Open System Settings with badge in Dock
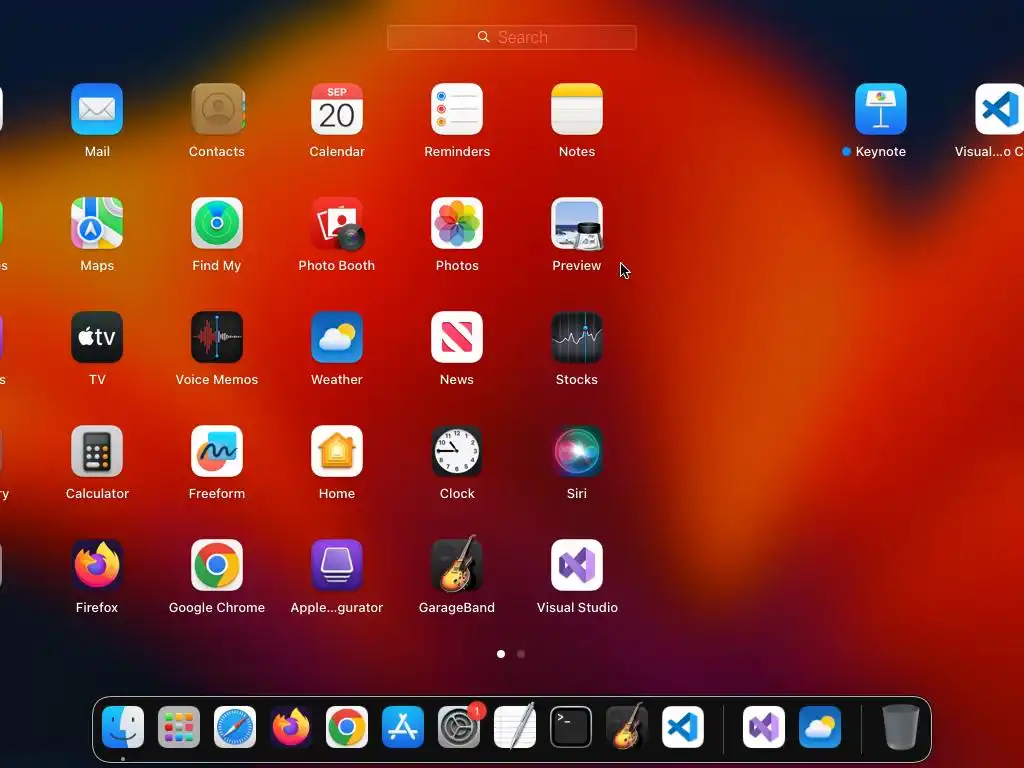 click(459, 727)
